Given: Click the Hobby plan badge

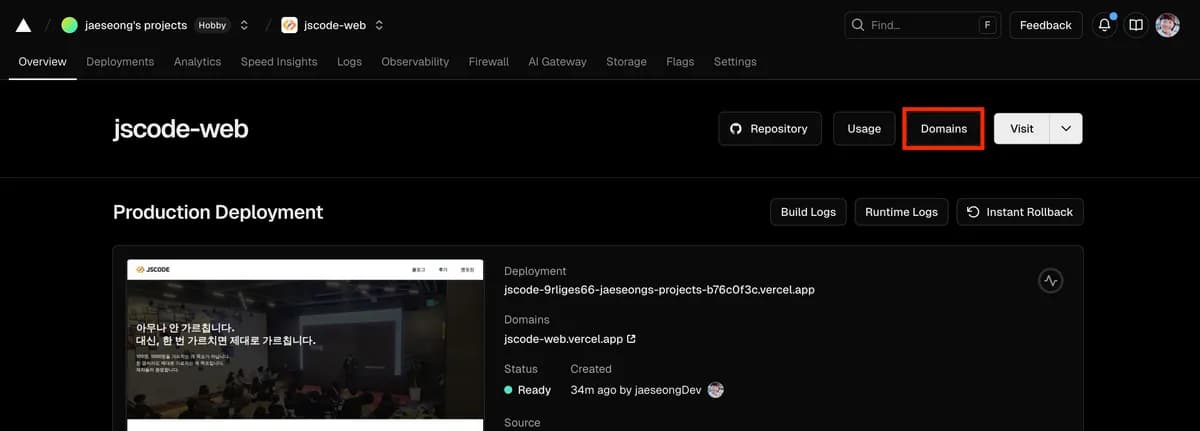Looking at the screenshot, I should [x=212, y=25].
